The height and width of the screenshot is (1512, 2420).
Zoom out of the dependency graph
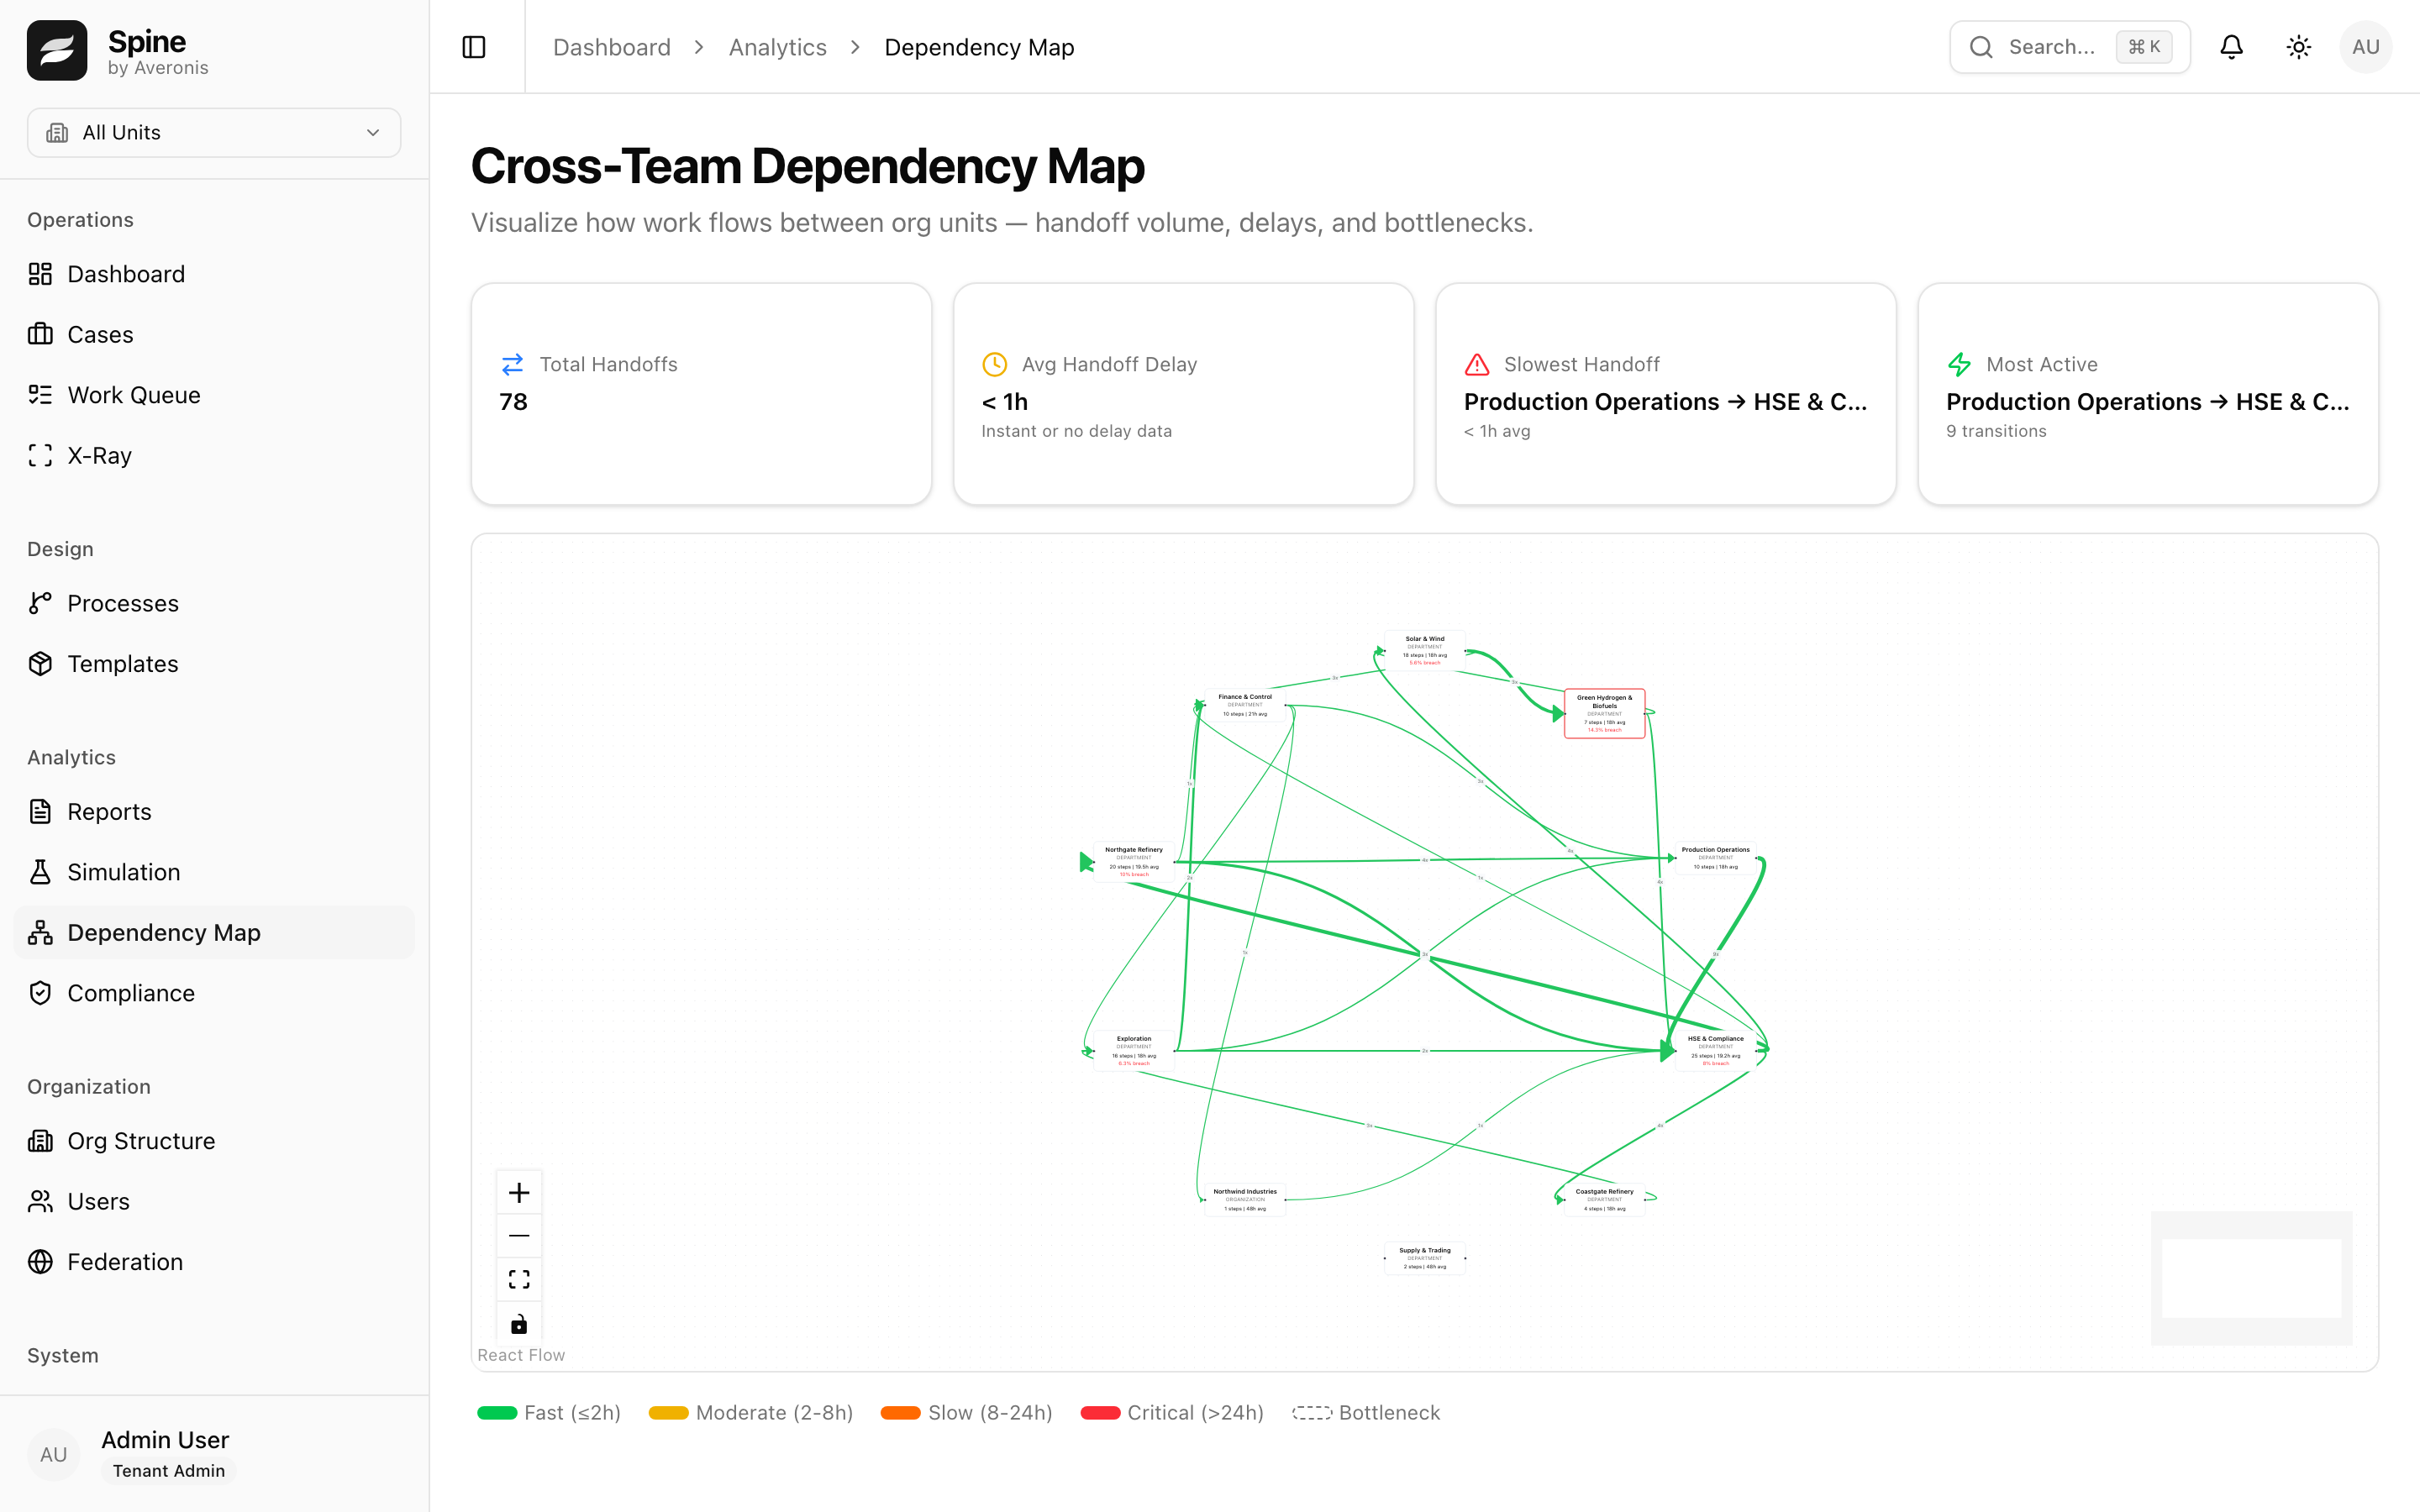click(x=519, y=1236)
